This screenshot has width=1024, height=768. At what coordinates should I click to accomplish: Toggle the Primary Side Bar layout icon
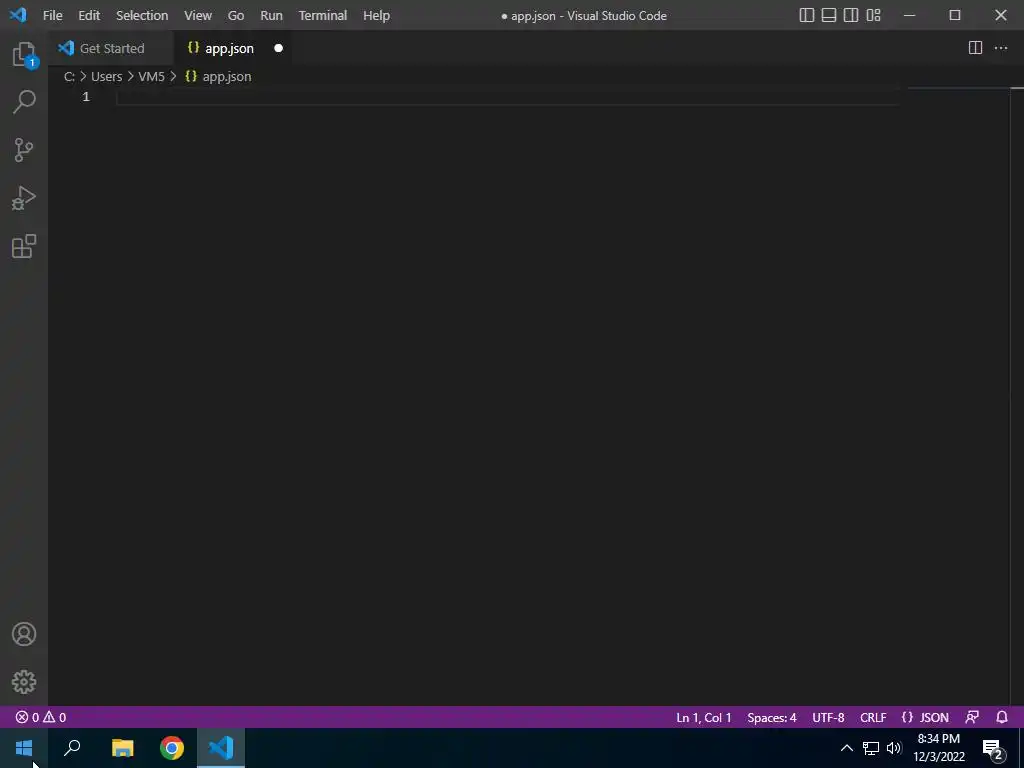coord(807,15)
